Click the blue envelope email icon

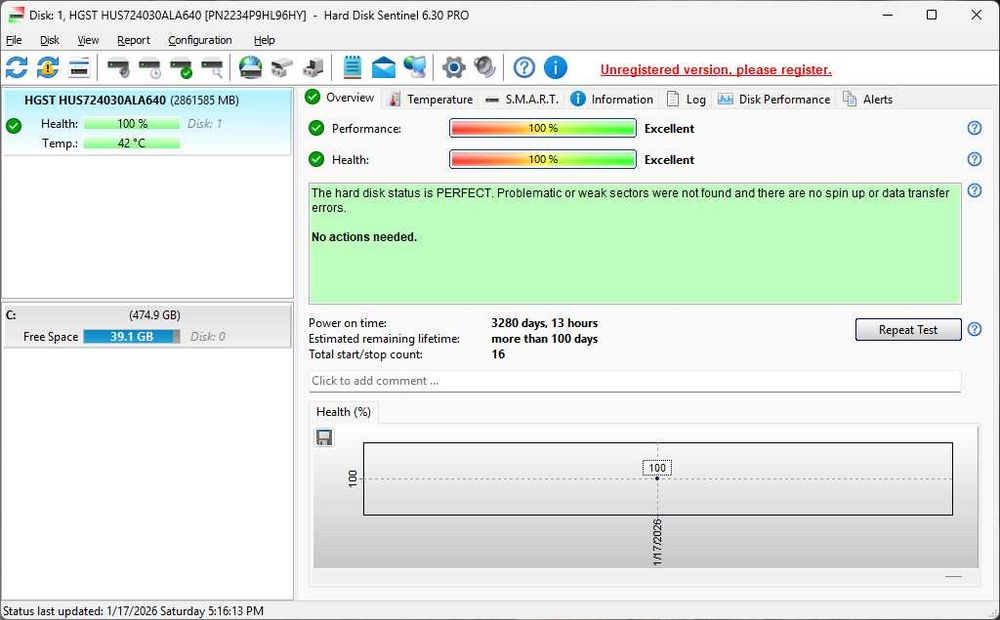tap(383, 67)
